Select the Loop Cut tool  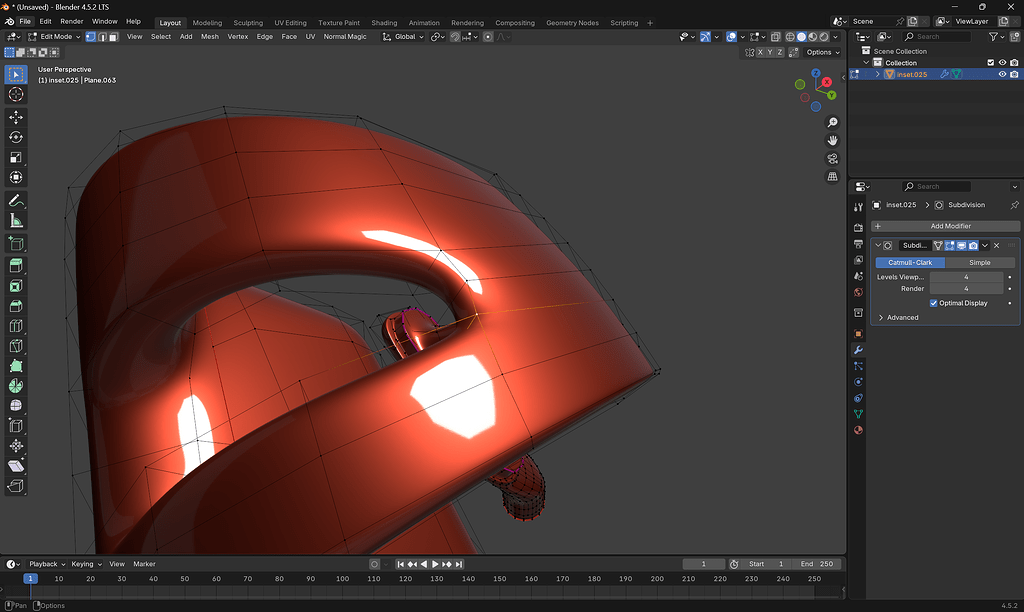click(16, 326)
